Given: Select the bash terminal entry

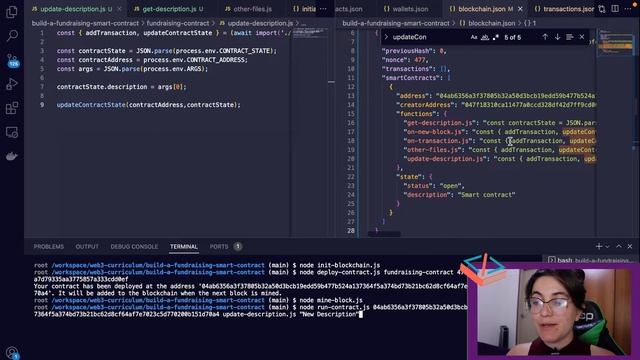Looking at the screenshot, I should (x=590, y=260).
